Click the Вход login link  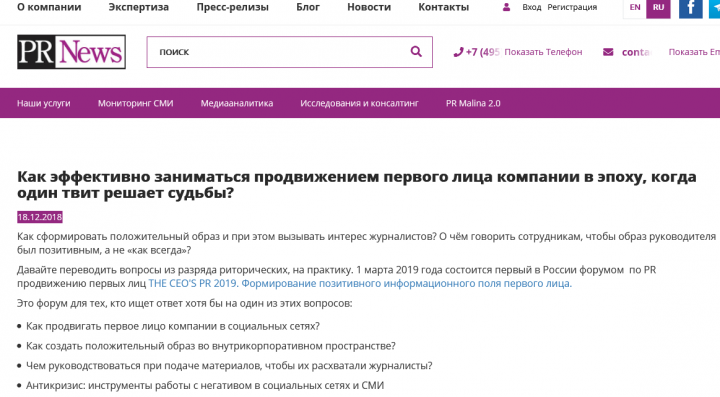click(532, 7)
